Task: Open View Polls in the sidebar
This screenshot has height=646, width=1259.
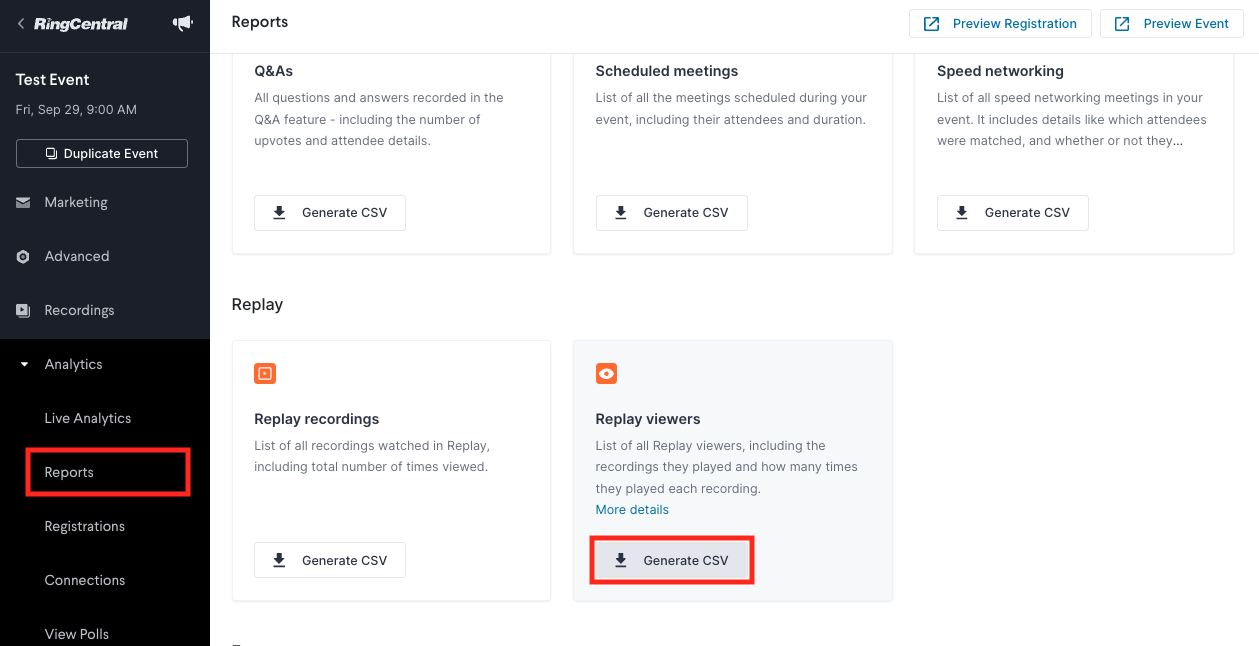Action: click(77, 634)
